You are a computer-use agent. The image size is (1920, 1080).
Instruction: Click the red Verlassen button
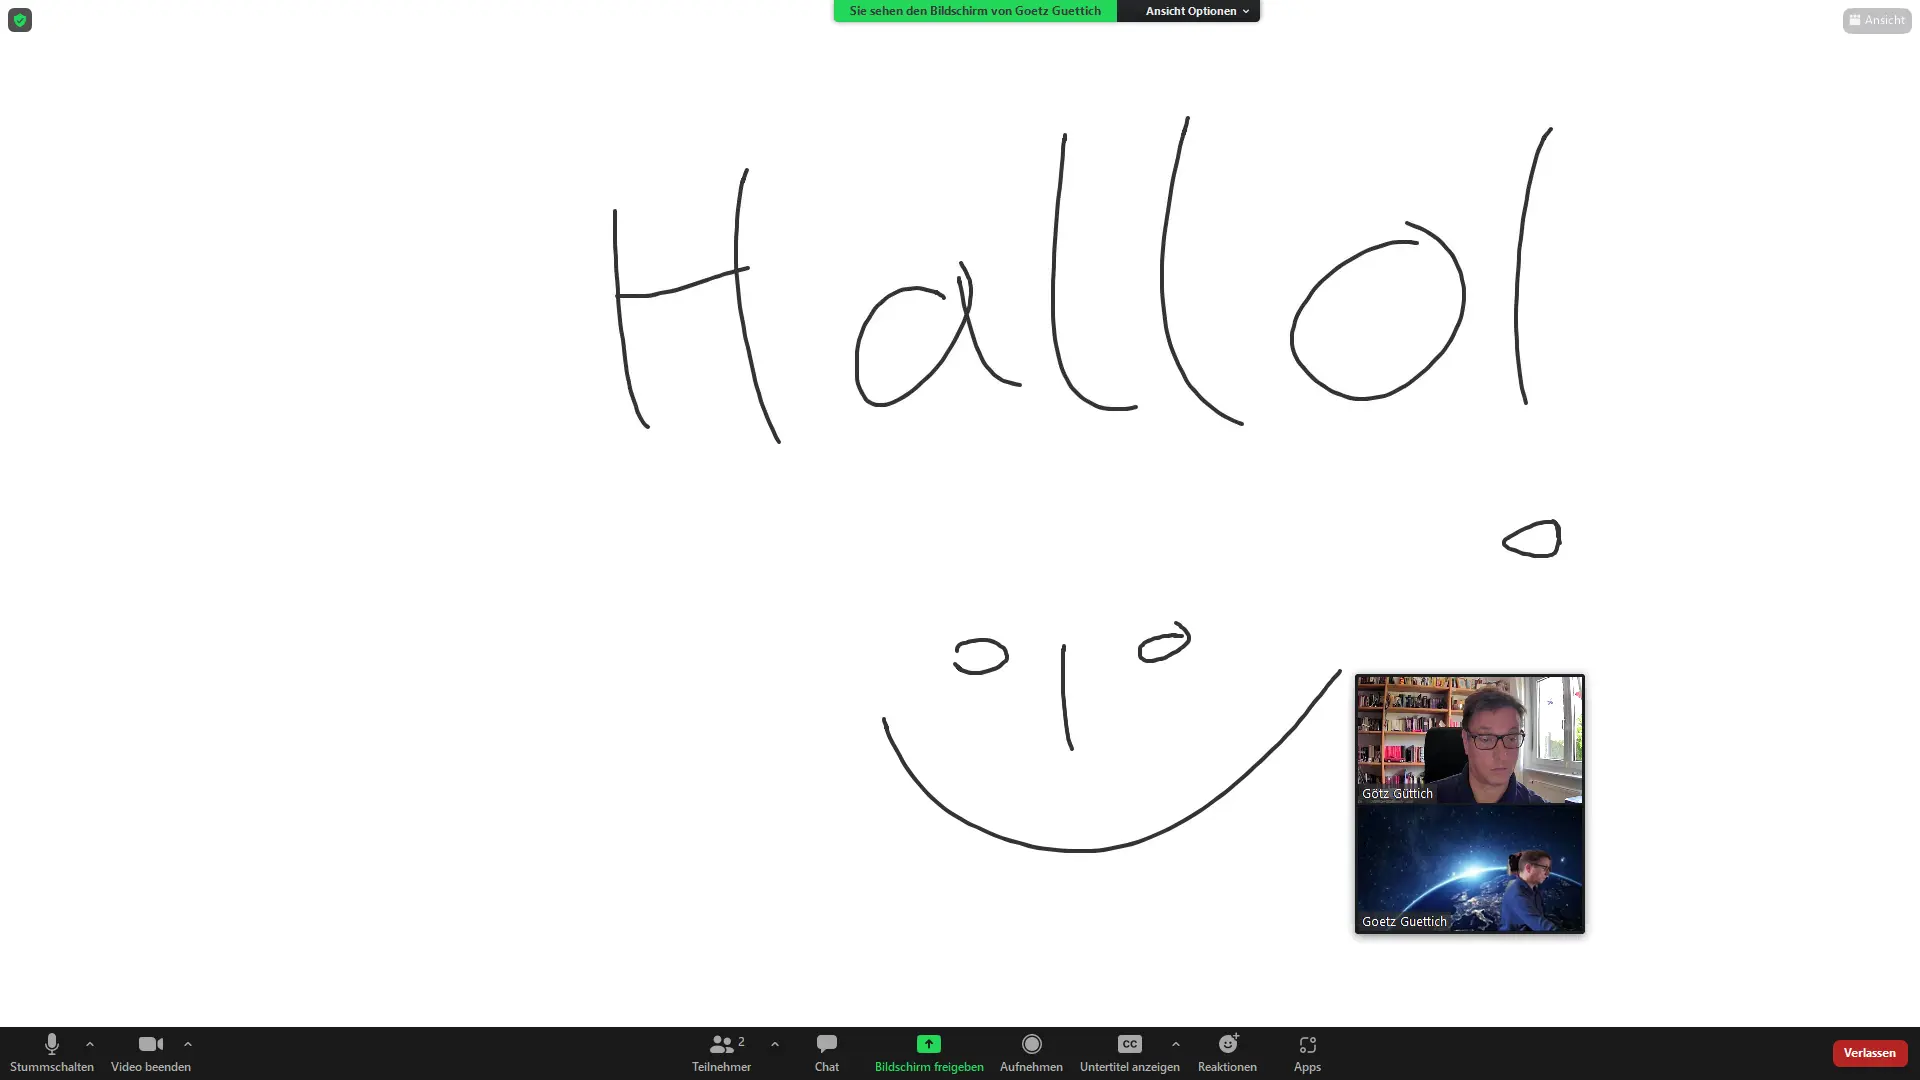coord(1869,1053)
